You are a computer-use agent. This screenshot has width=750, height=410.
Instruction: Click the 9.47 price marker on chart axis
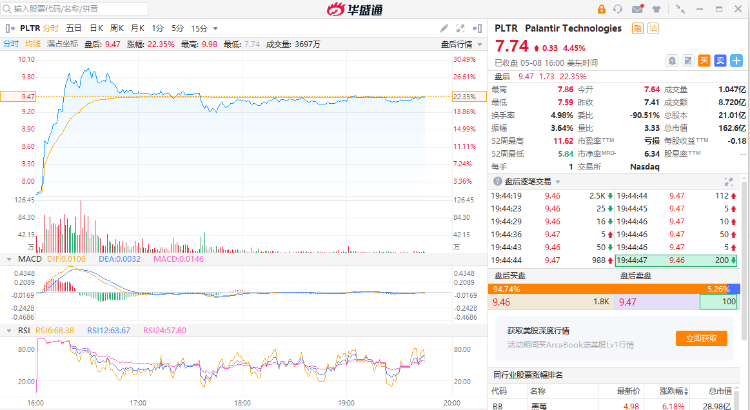[18, 97]
